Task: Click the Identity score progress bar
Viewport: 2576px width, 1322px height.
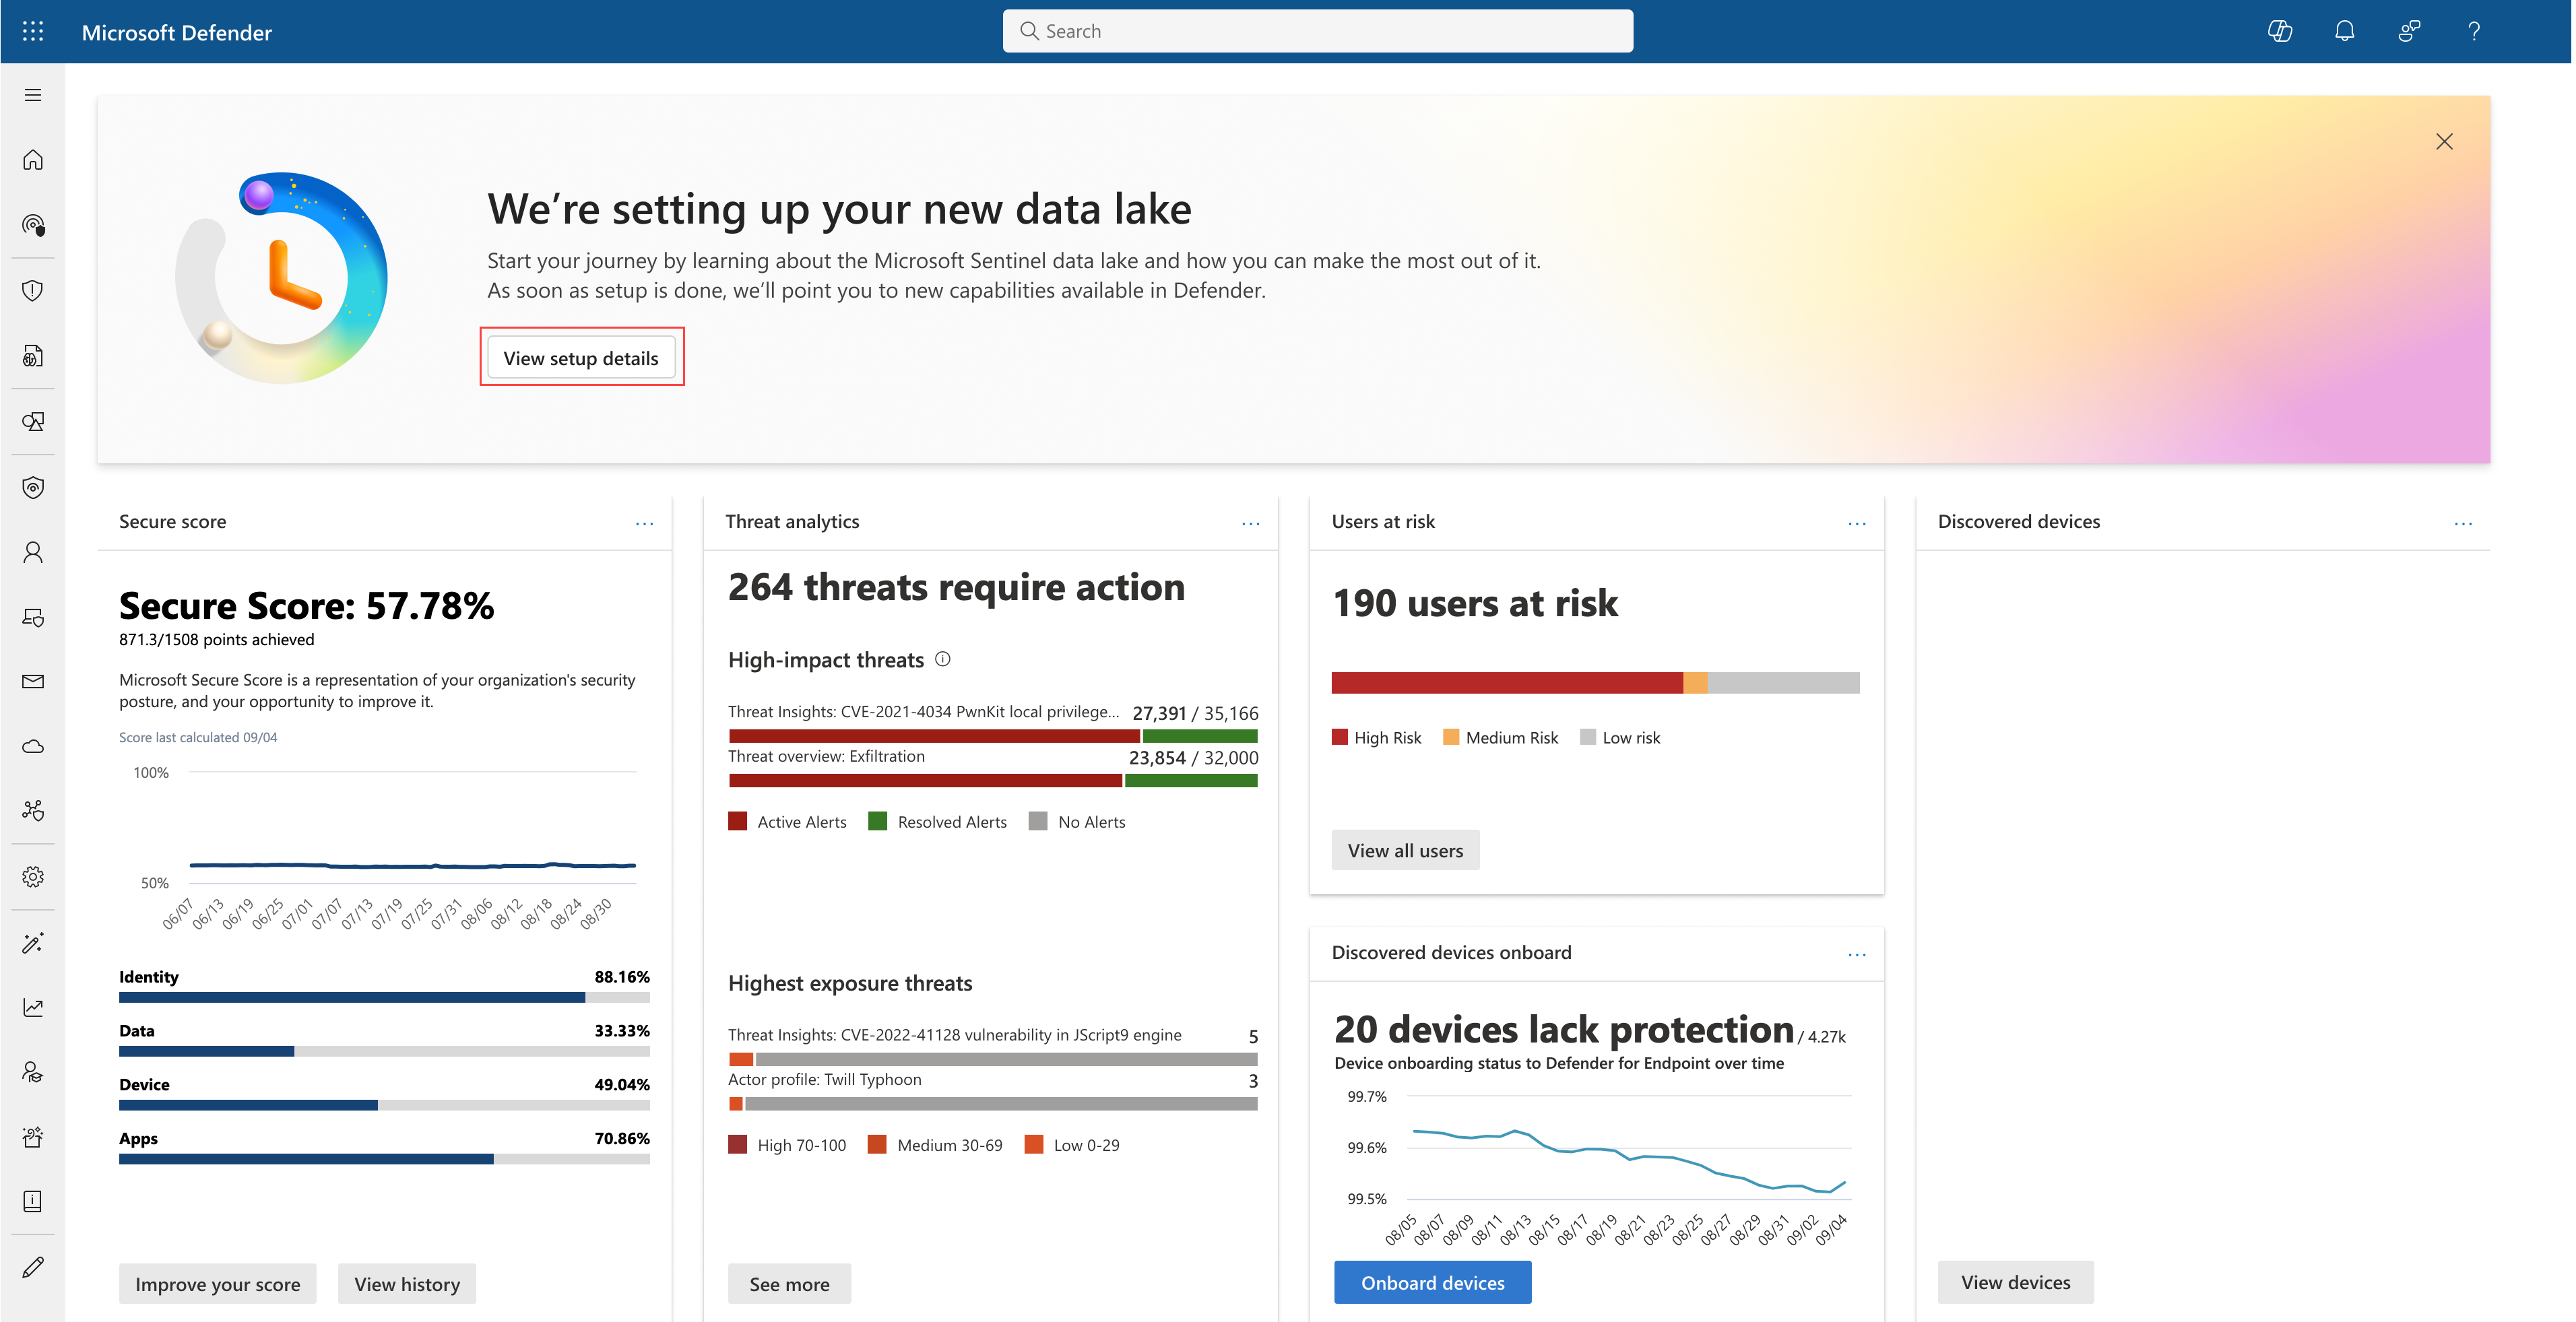Action: (384, 997)
